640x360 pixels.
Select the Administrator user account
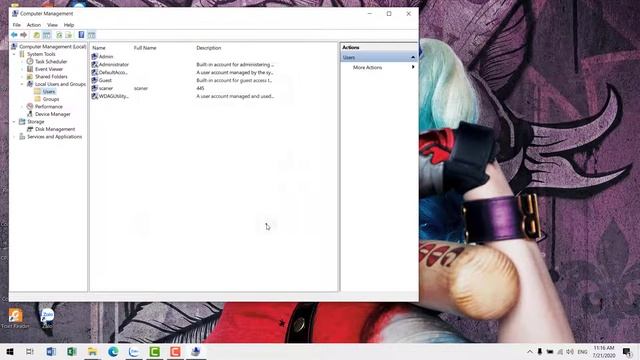(x=113, y=64)
